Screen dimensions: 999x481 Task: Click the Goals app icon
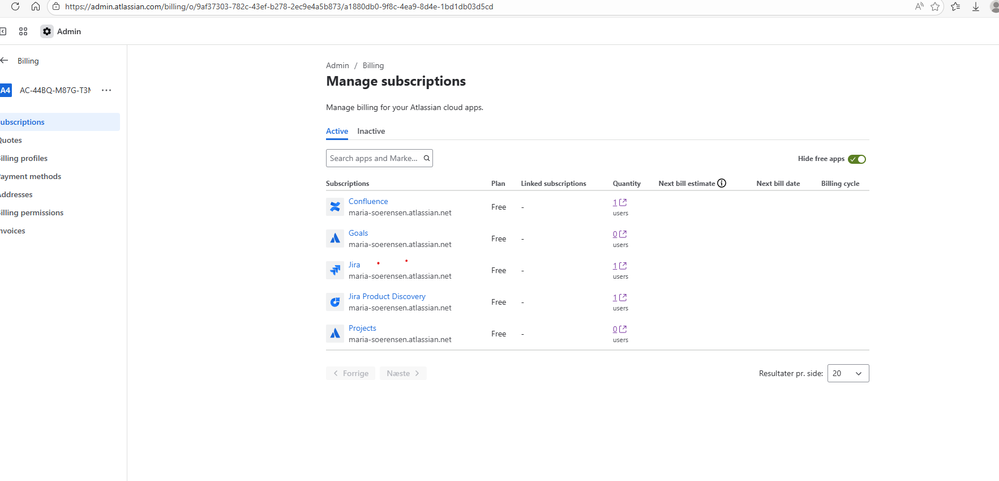pyautogui.click(x=335, y=239)
